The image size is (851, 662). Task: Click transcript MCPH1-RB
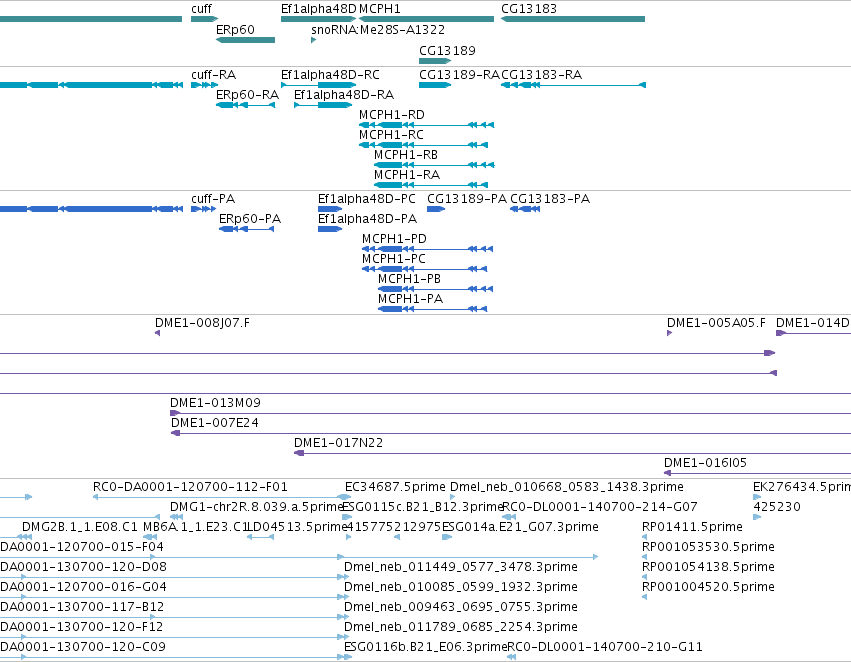[x=406, y=155]
